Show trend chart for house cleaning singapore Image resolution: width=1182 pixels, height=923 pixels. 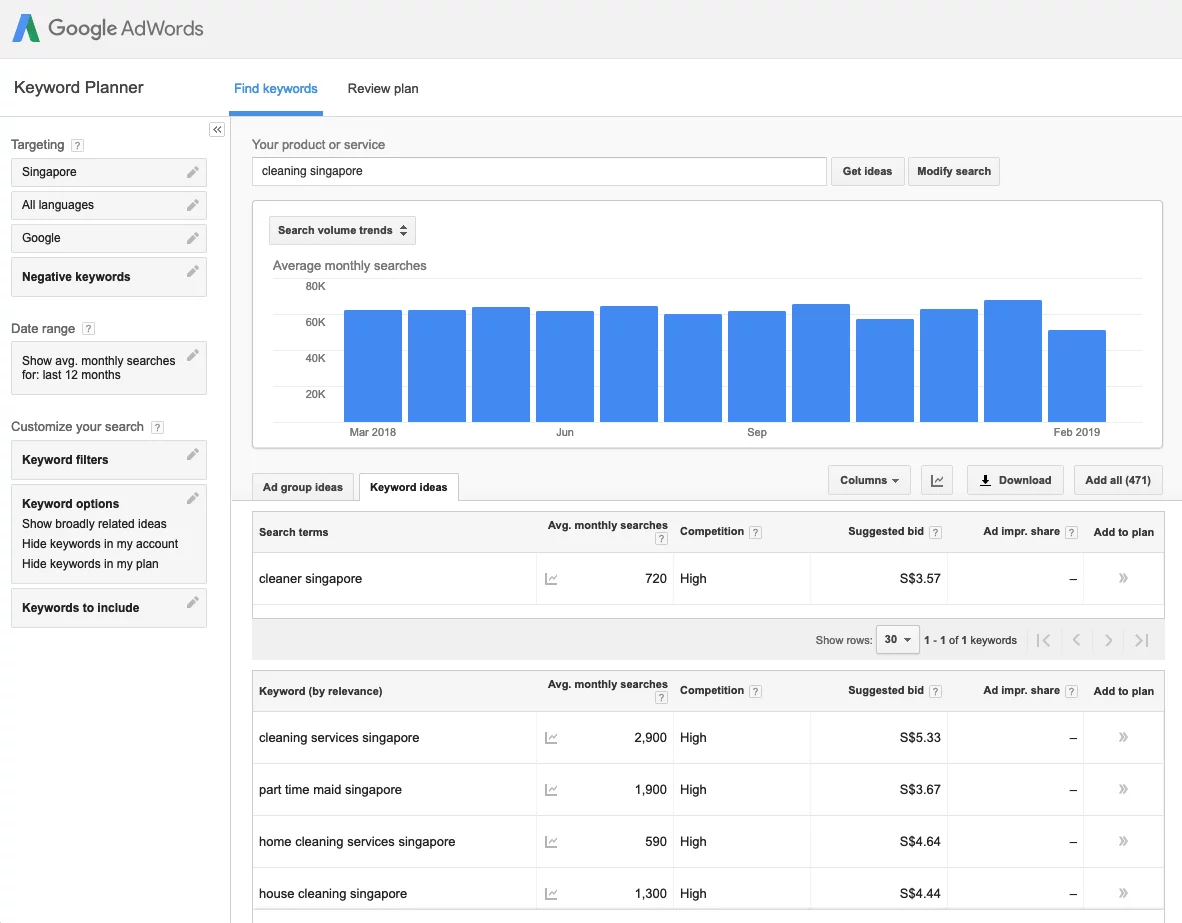(551, 894)
